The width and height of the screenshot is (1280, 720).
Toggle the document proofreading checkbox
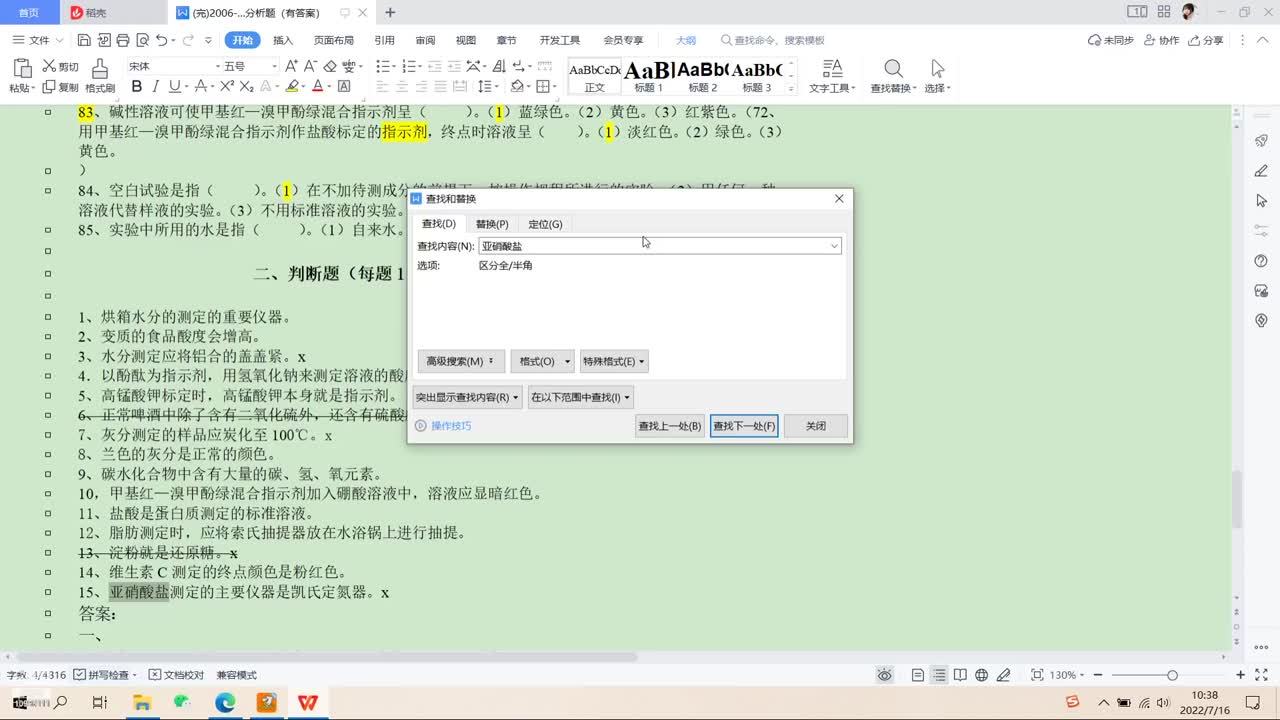point(154,675)
